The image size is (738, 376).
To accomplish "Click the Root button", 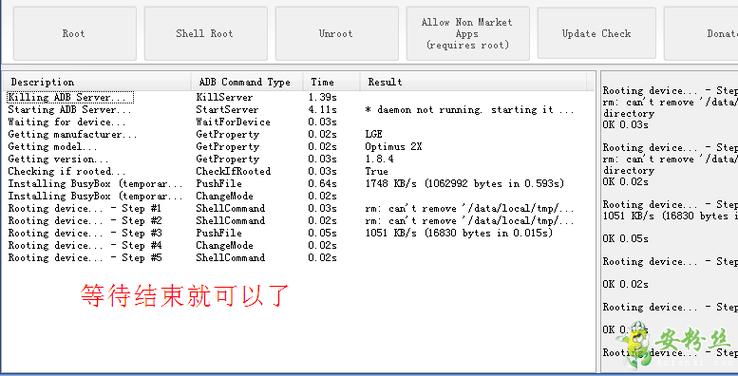I will (75, 33).
